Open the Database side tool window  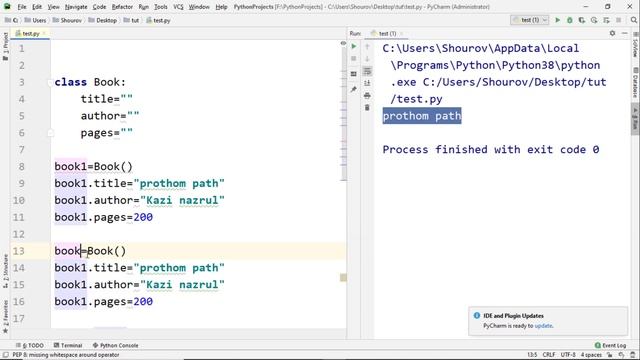635,83
